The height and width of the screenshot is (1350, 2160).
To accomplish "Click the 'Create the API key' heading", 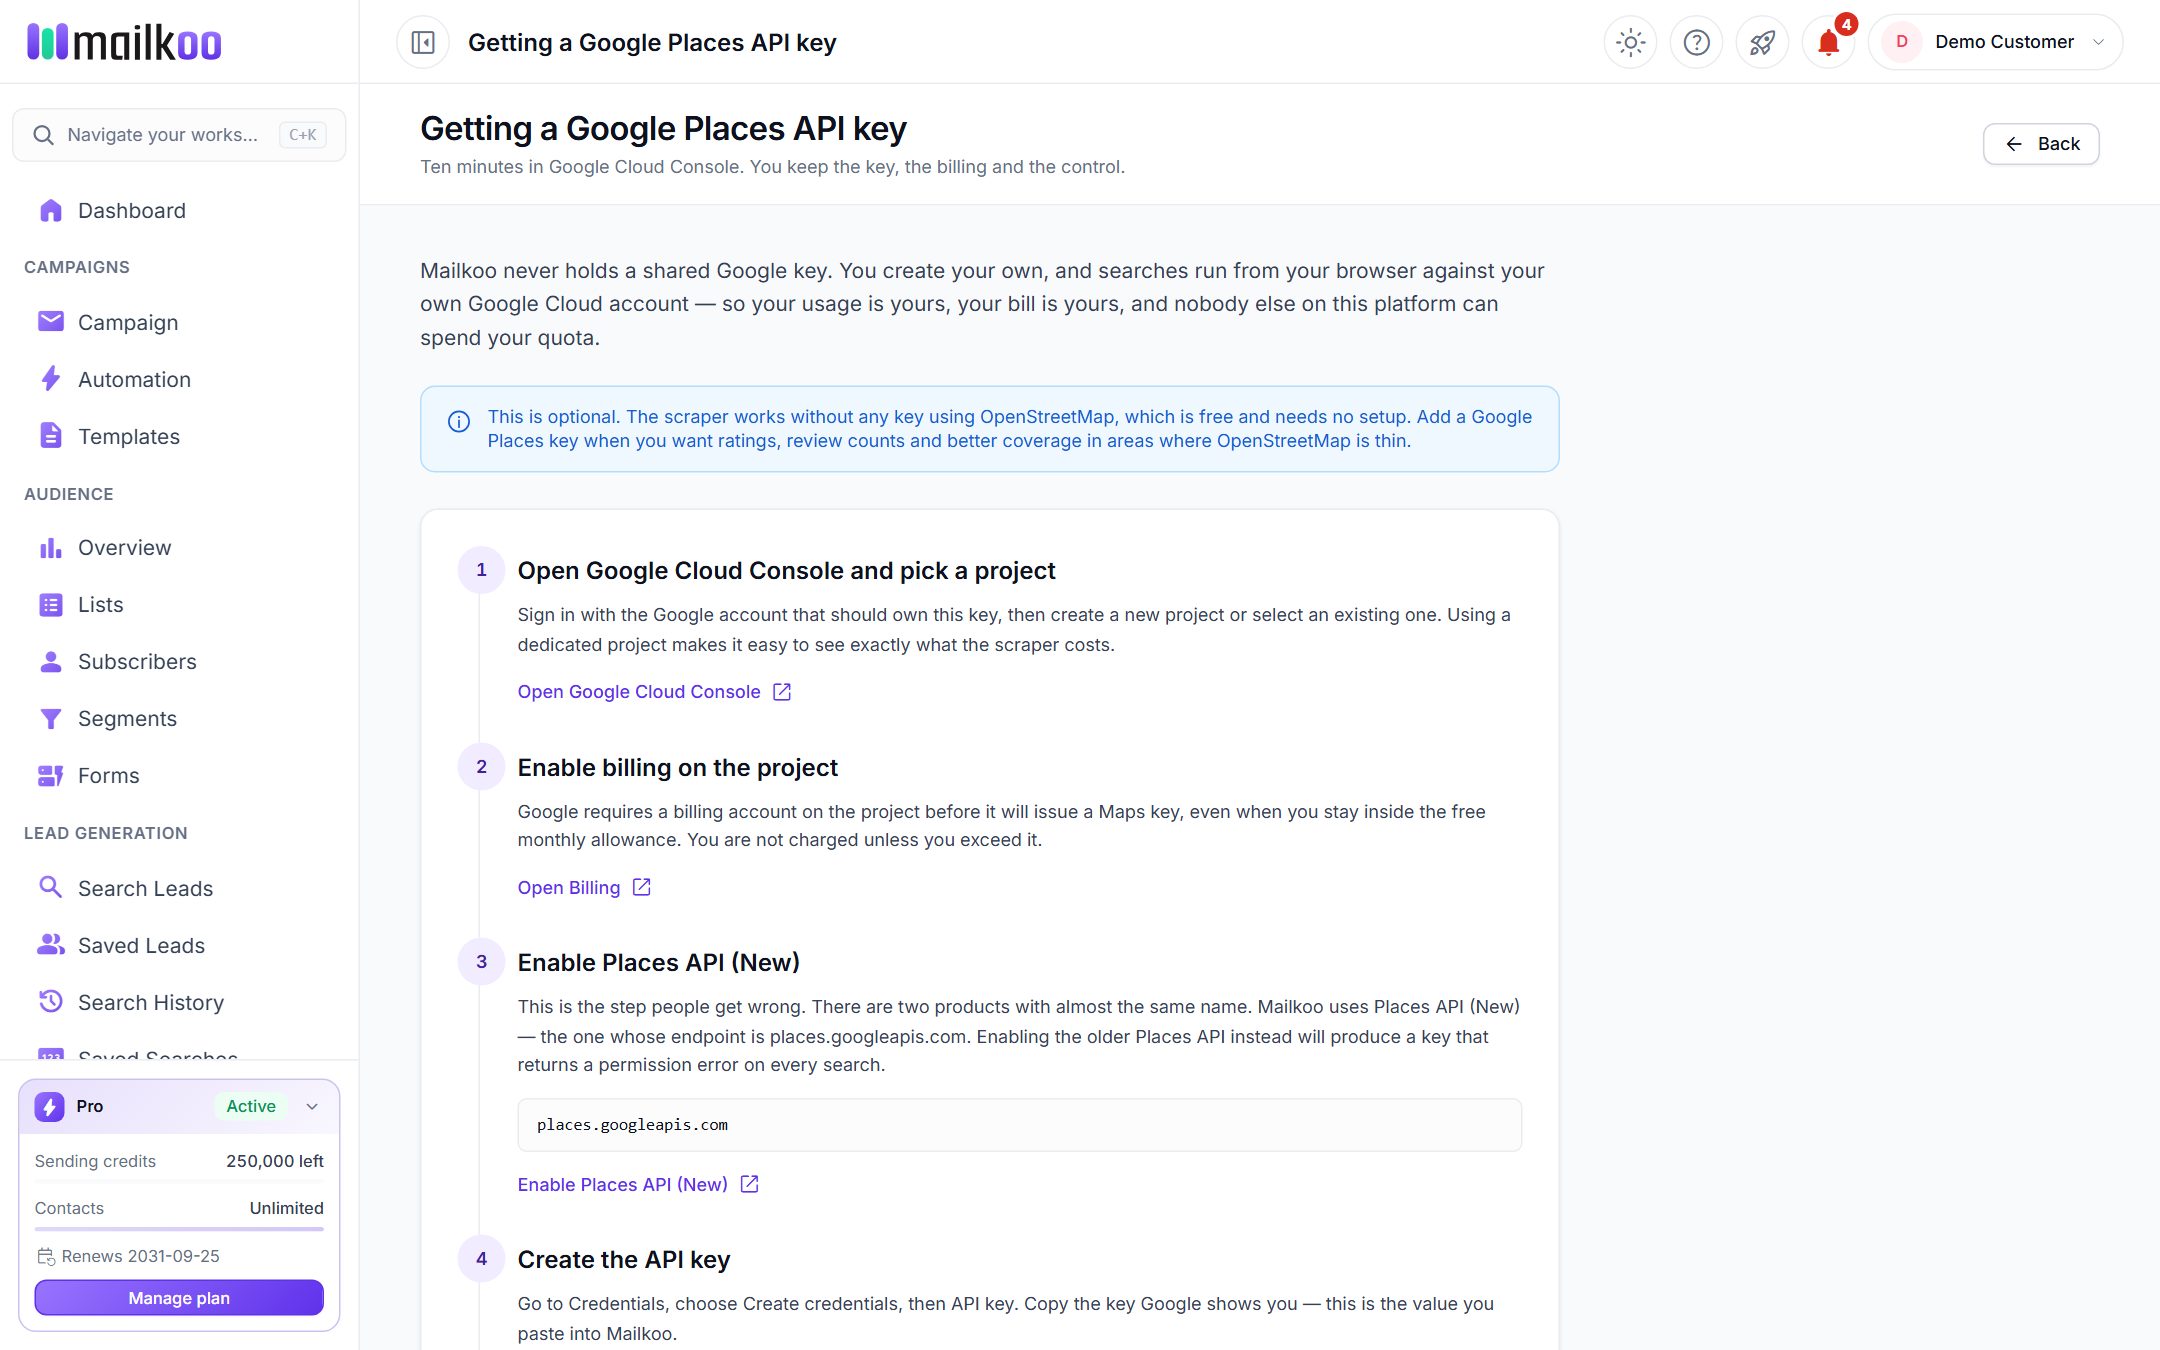I will point(624,1260).
